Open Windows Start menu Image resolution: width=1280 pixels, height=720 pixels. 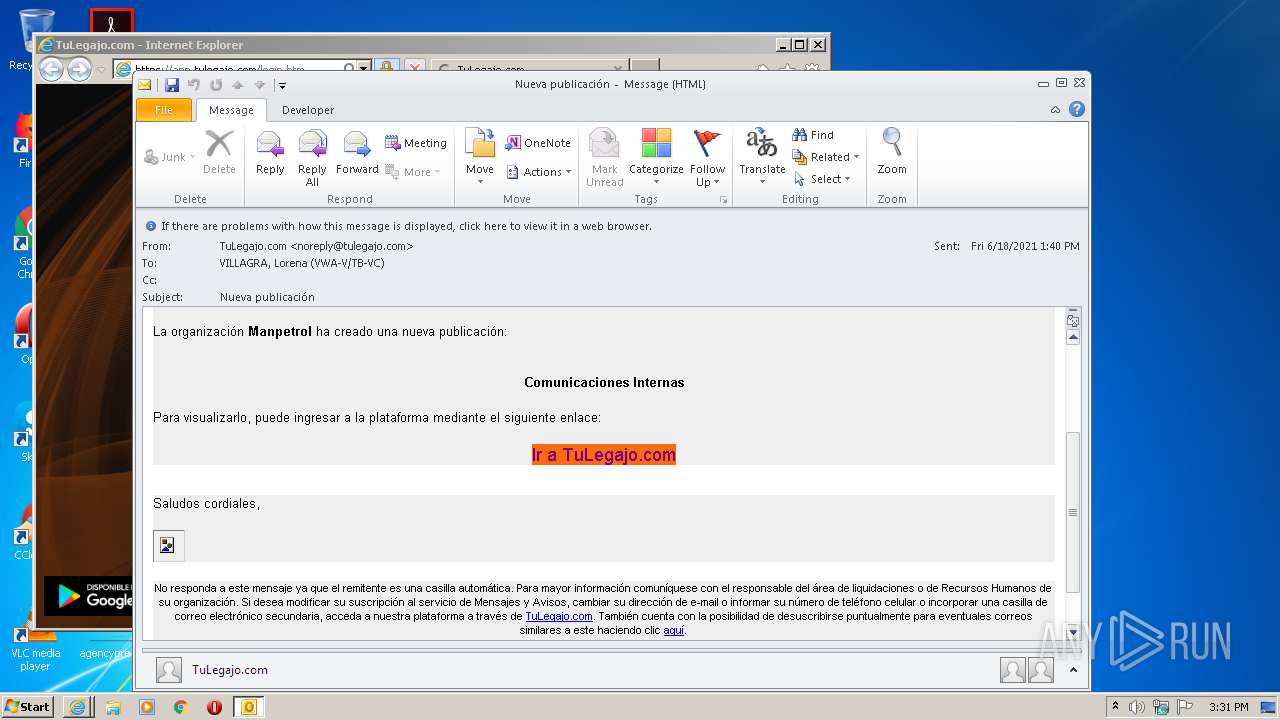(x=27, y=706)
